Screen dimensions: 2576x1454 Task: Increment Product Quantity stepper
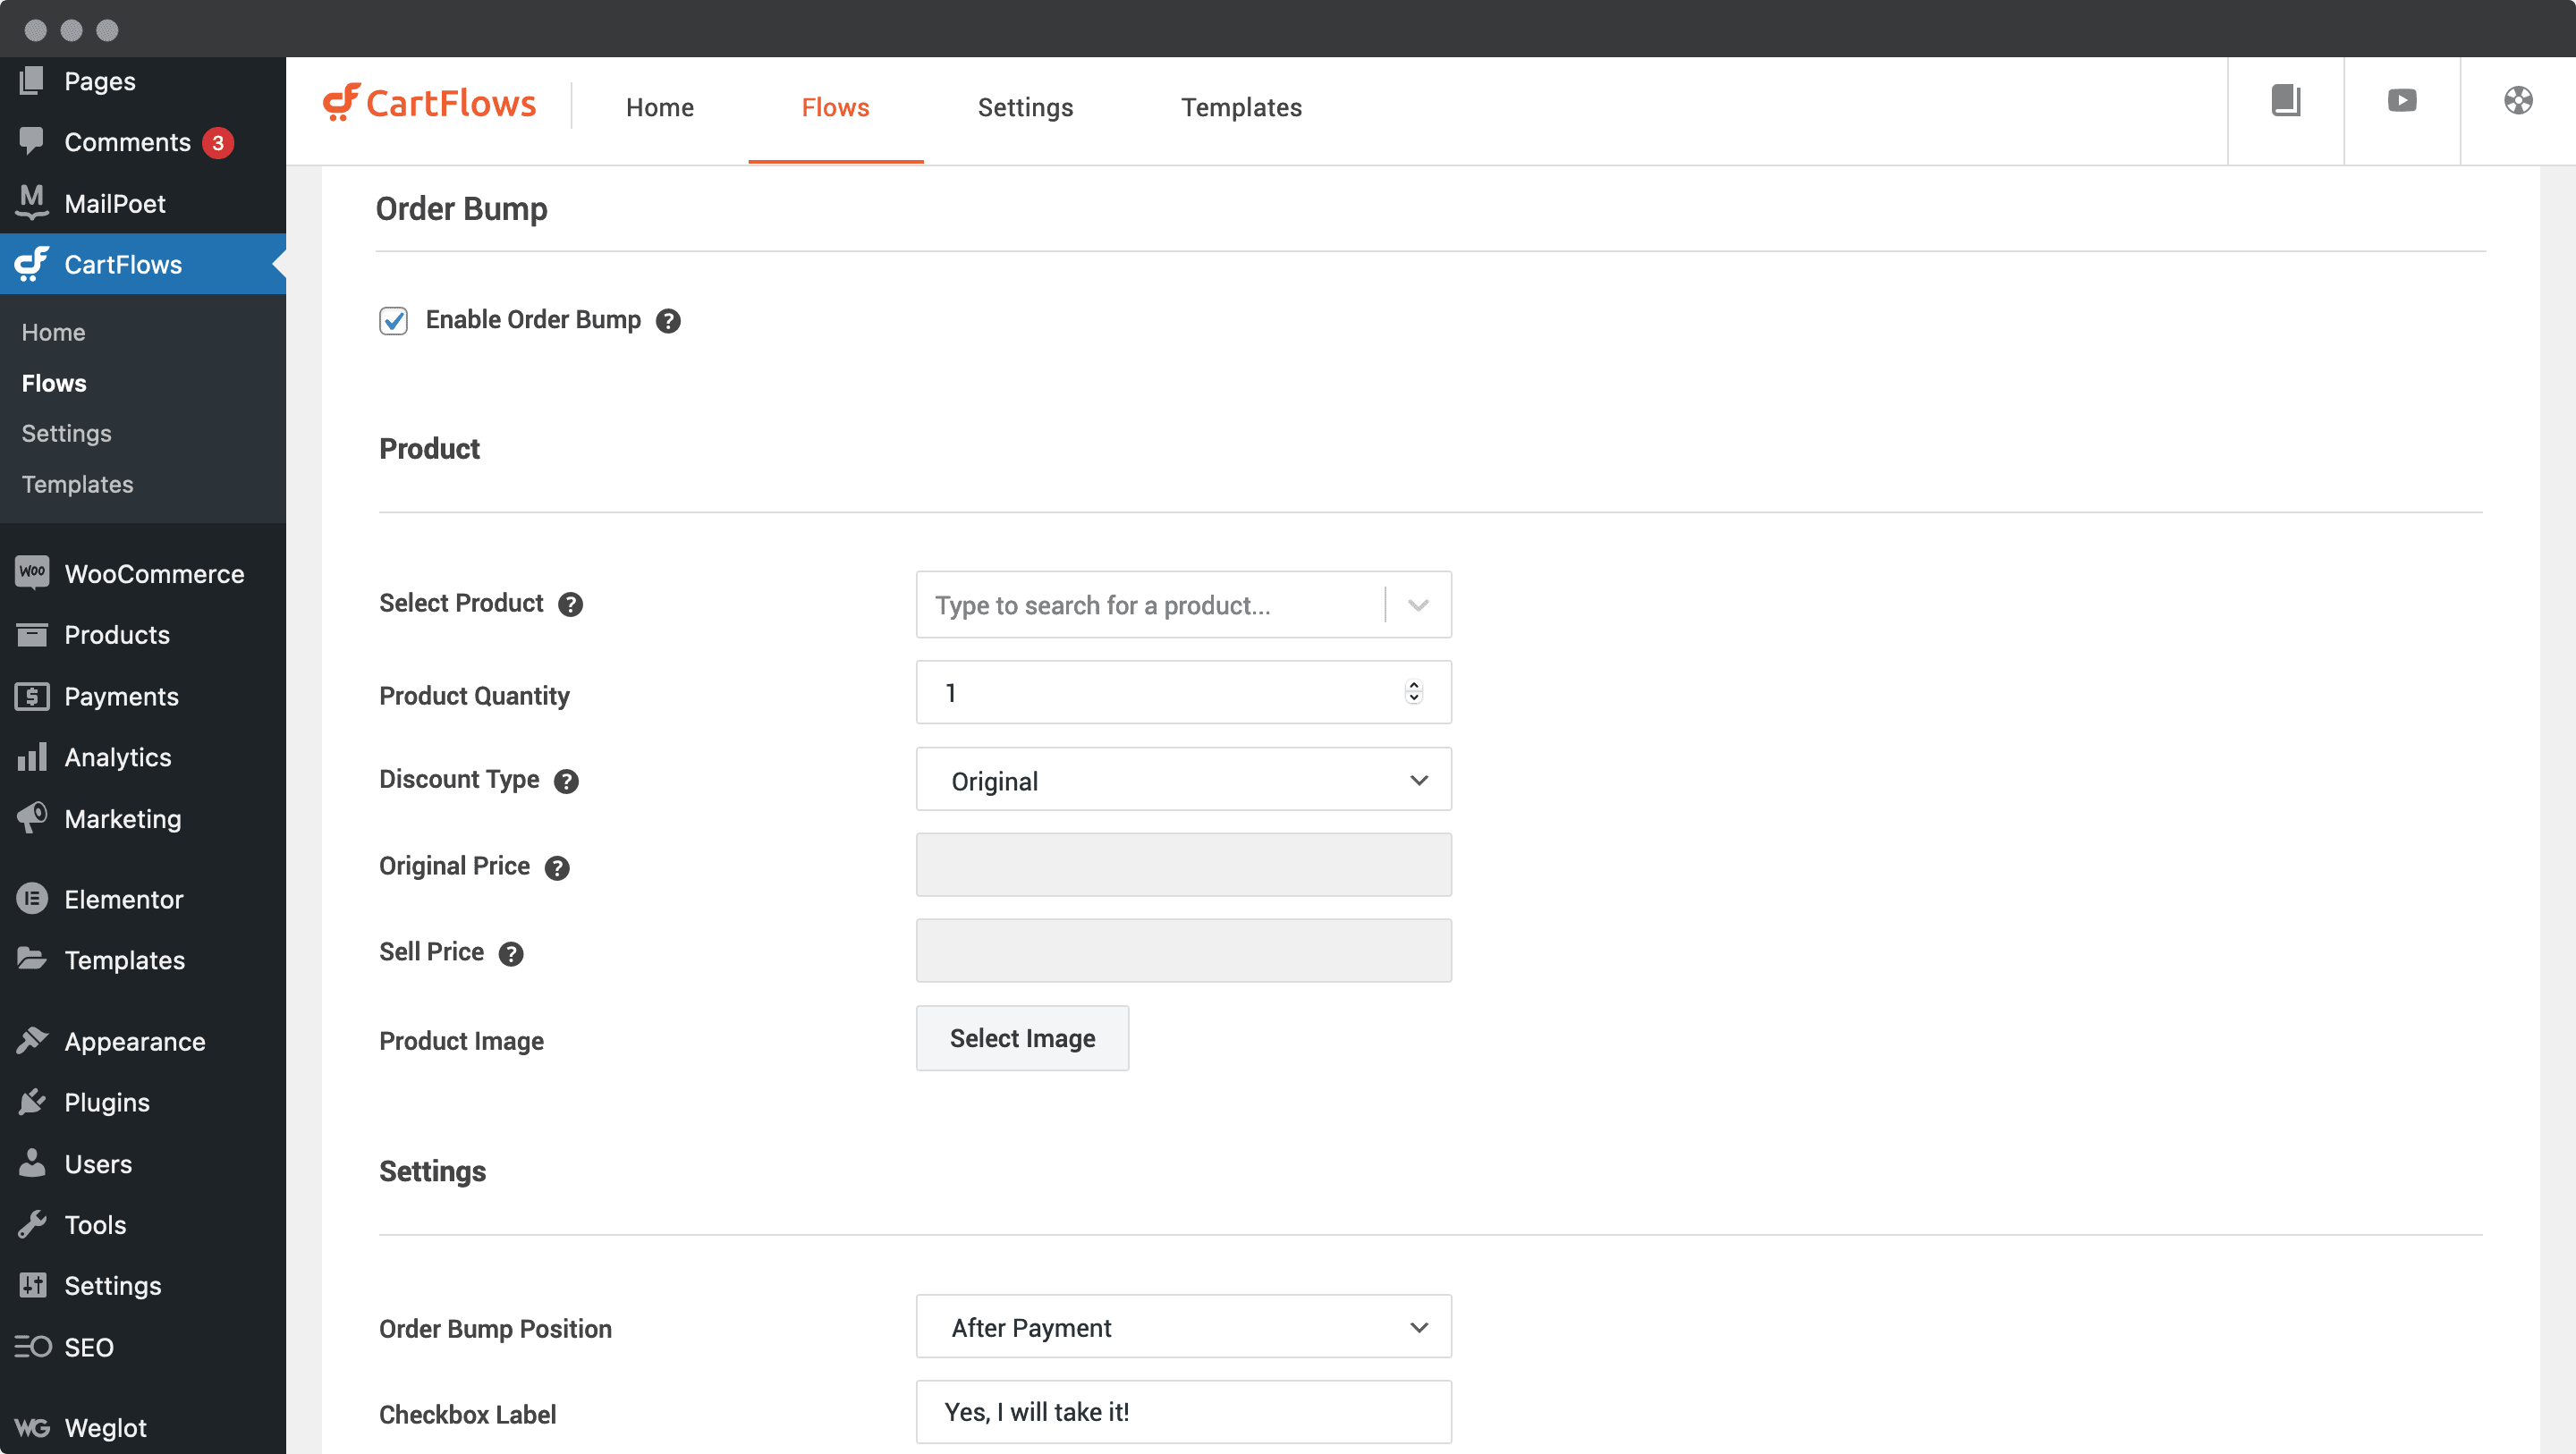pyautogui.click(x=1415, y=683)
